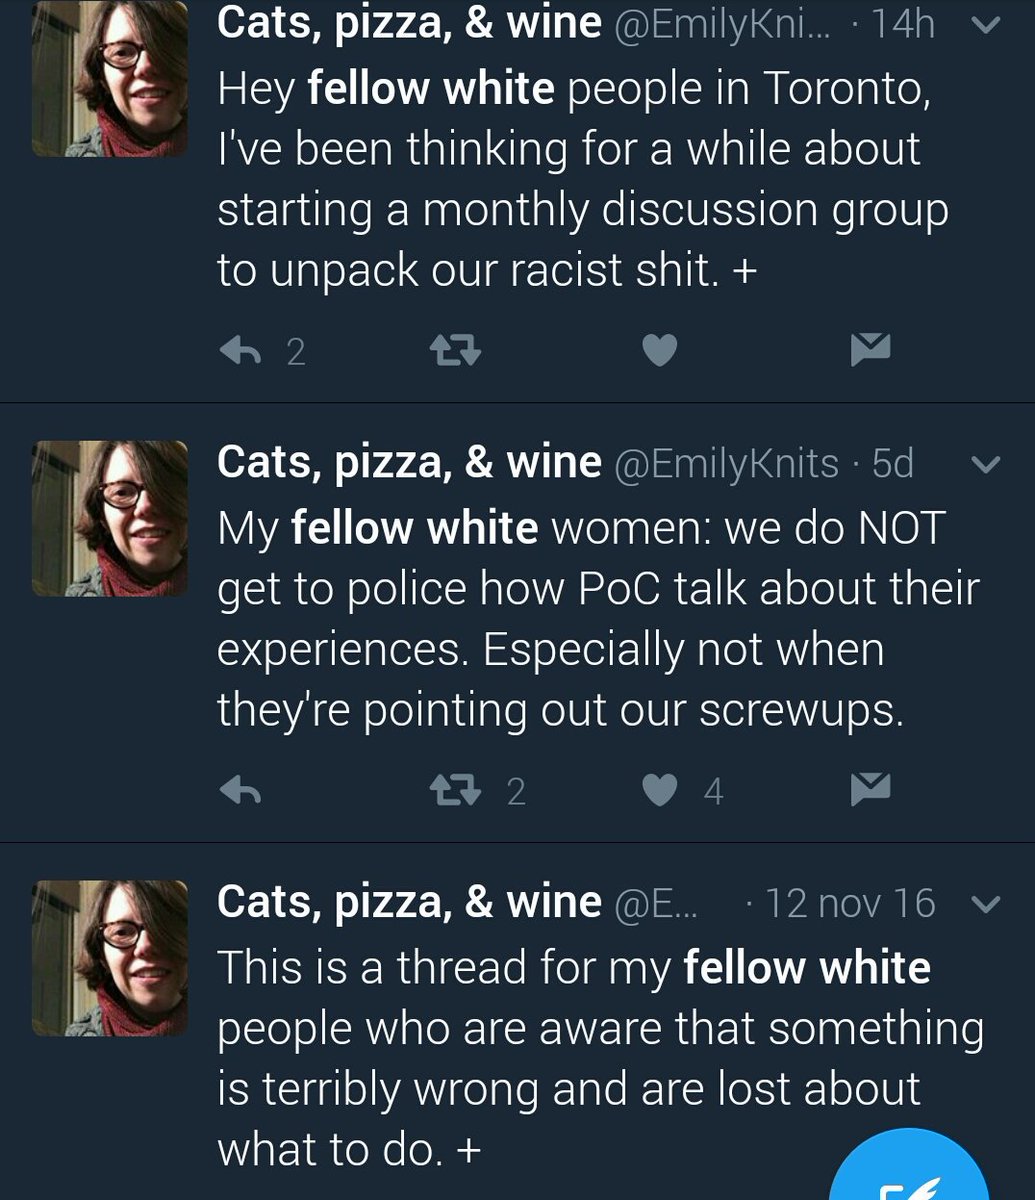Reply to the Toronto discussion group tweet

pyautogui.click(x=240, y=350)
